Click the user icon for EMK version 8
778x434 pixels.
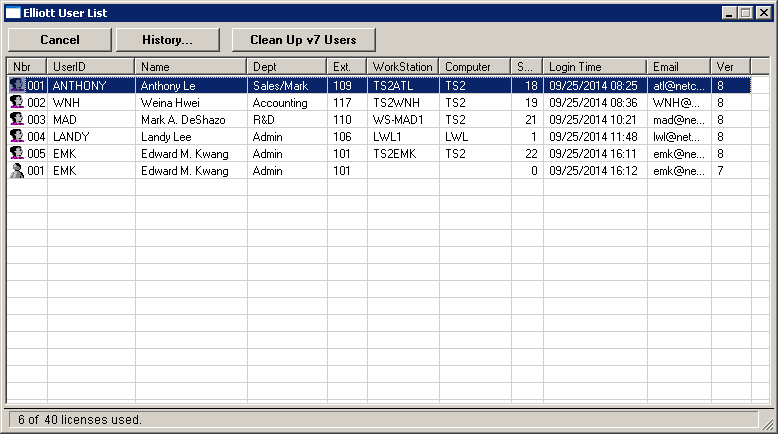click(16, 153)
